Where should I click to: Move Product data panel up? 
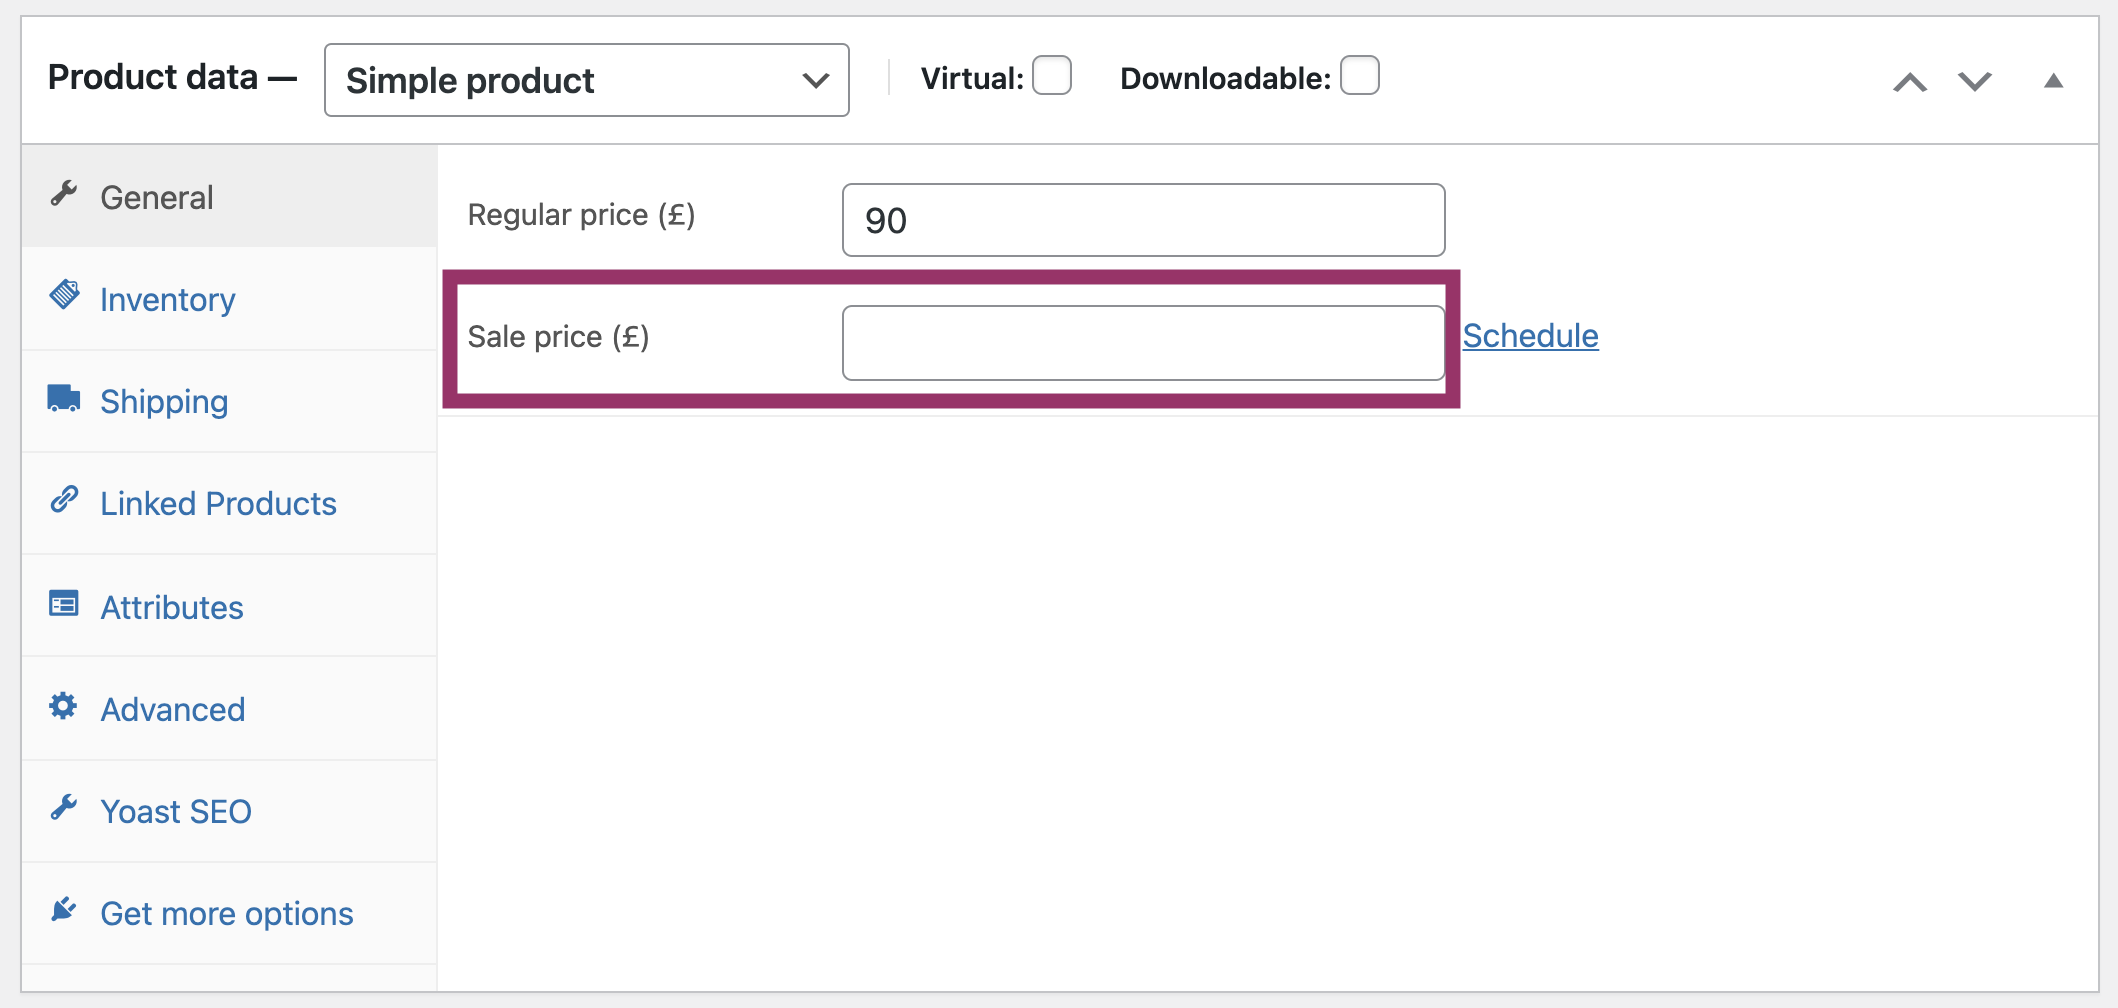[x=1910, y=82]
